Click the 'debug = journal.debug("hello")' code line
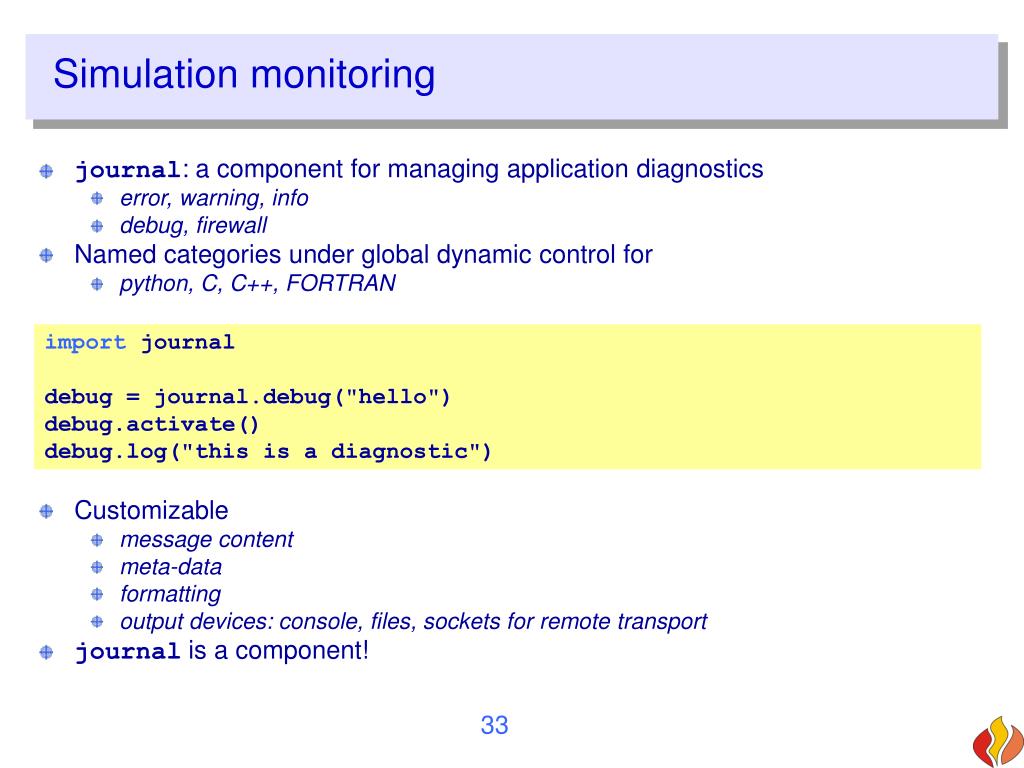1024x768 pixels. point(248,397)
